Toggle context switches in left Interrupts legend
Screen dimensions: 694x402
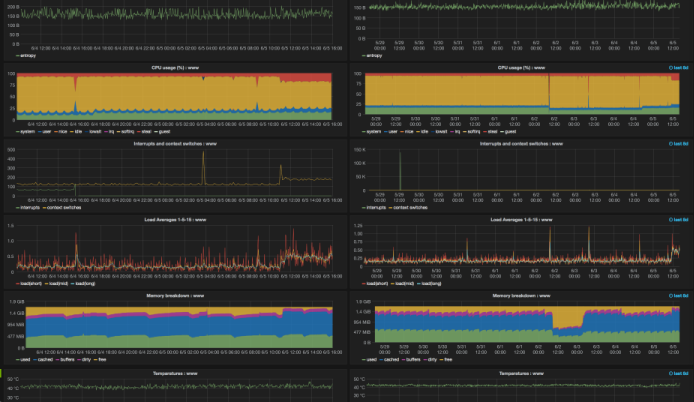point(62,207)
